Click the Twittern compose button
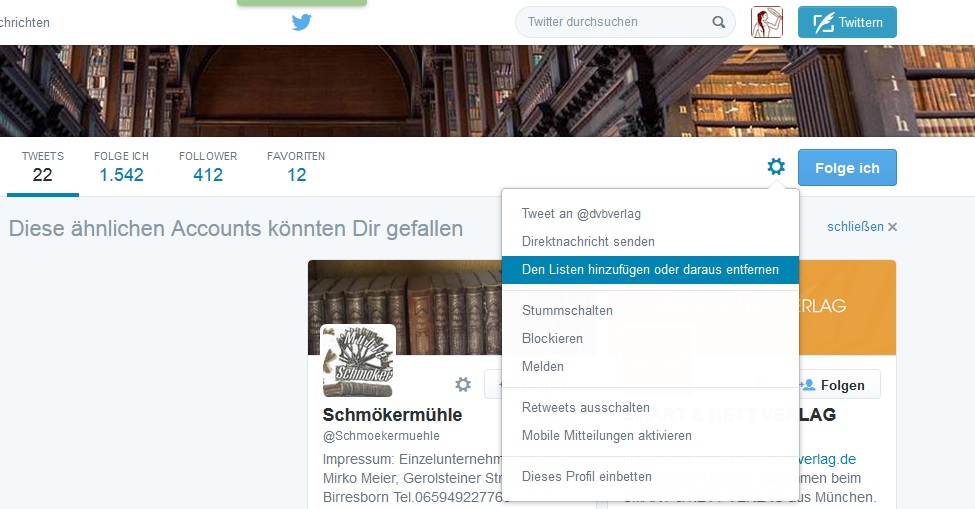 coord(847,22)
